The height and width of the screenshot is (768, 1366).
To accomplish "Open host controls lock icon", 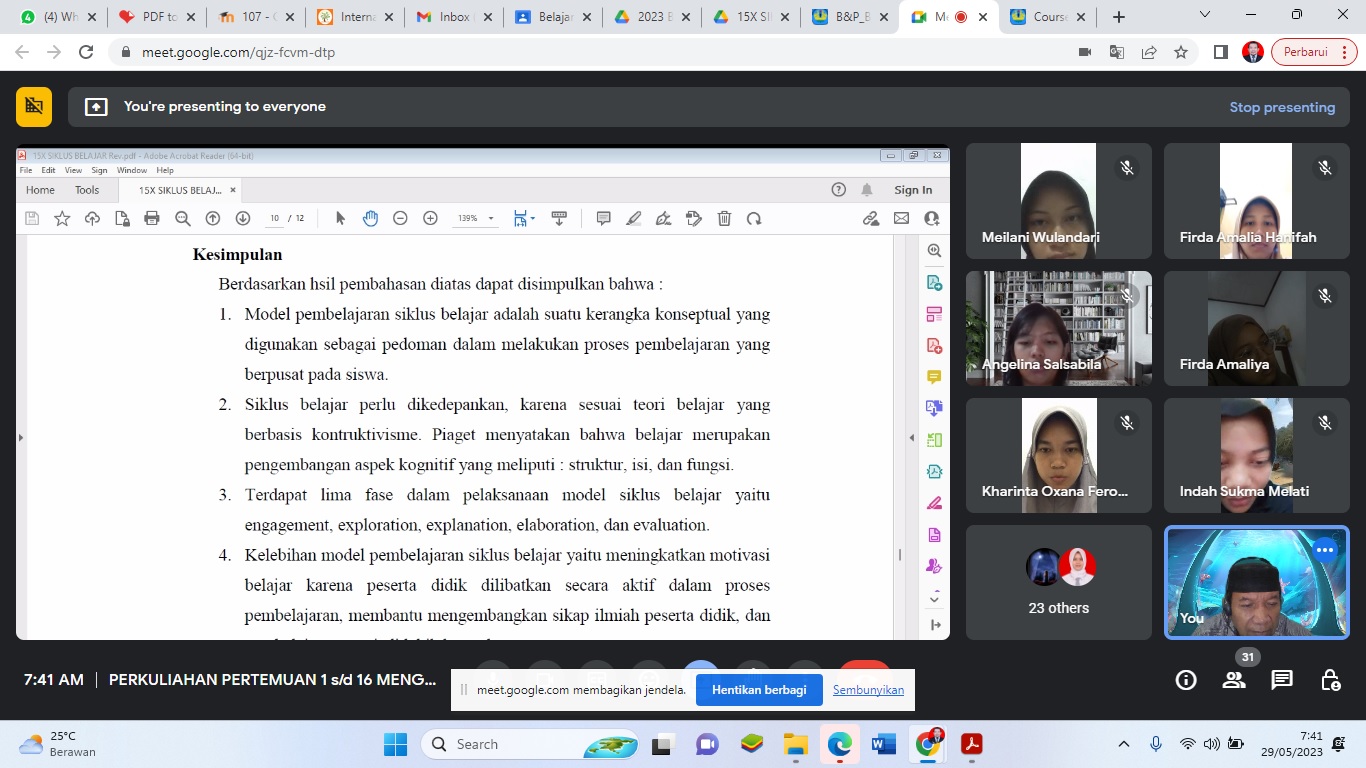I will [x=1330, y=680].
